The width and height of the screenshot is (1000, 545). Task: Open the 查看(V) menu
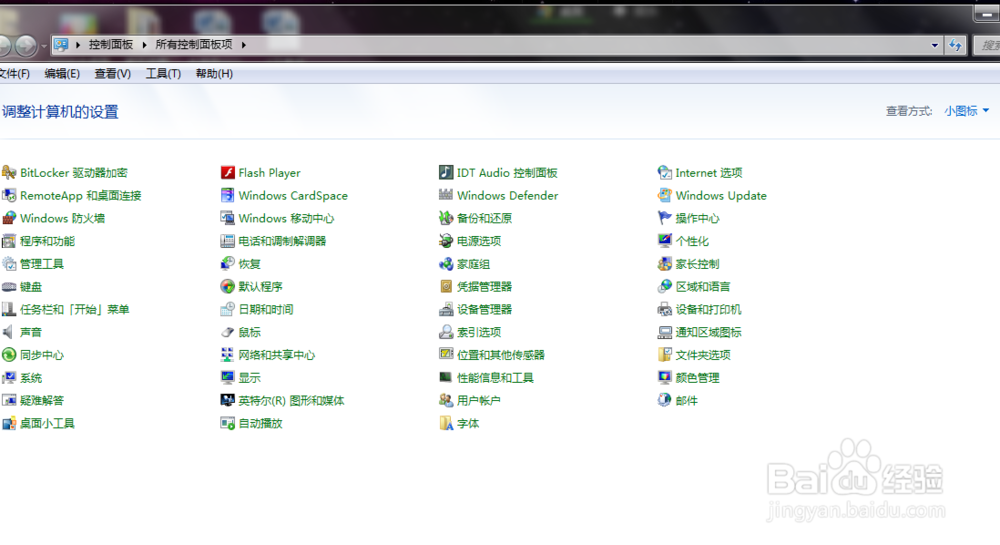[113, 74]
